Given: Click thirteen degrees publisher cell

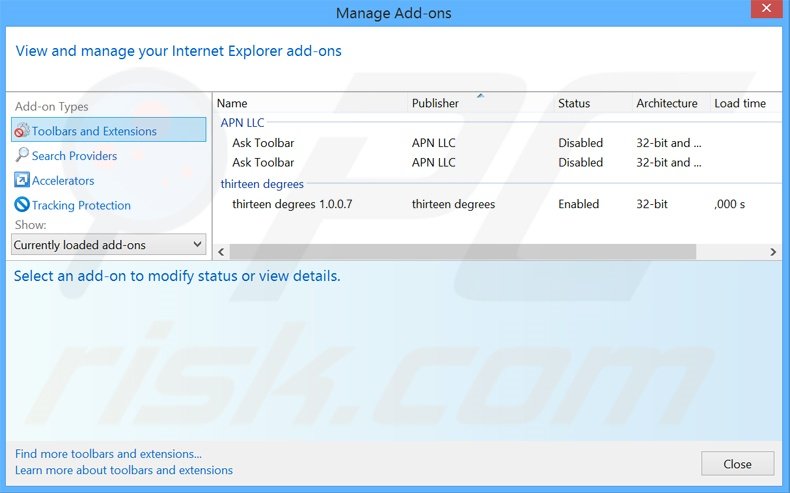Looking at the screenshot, I should [x=453, y=204].
